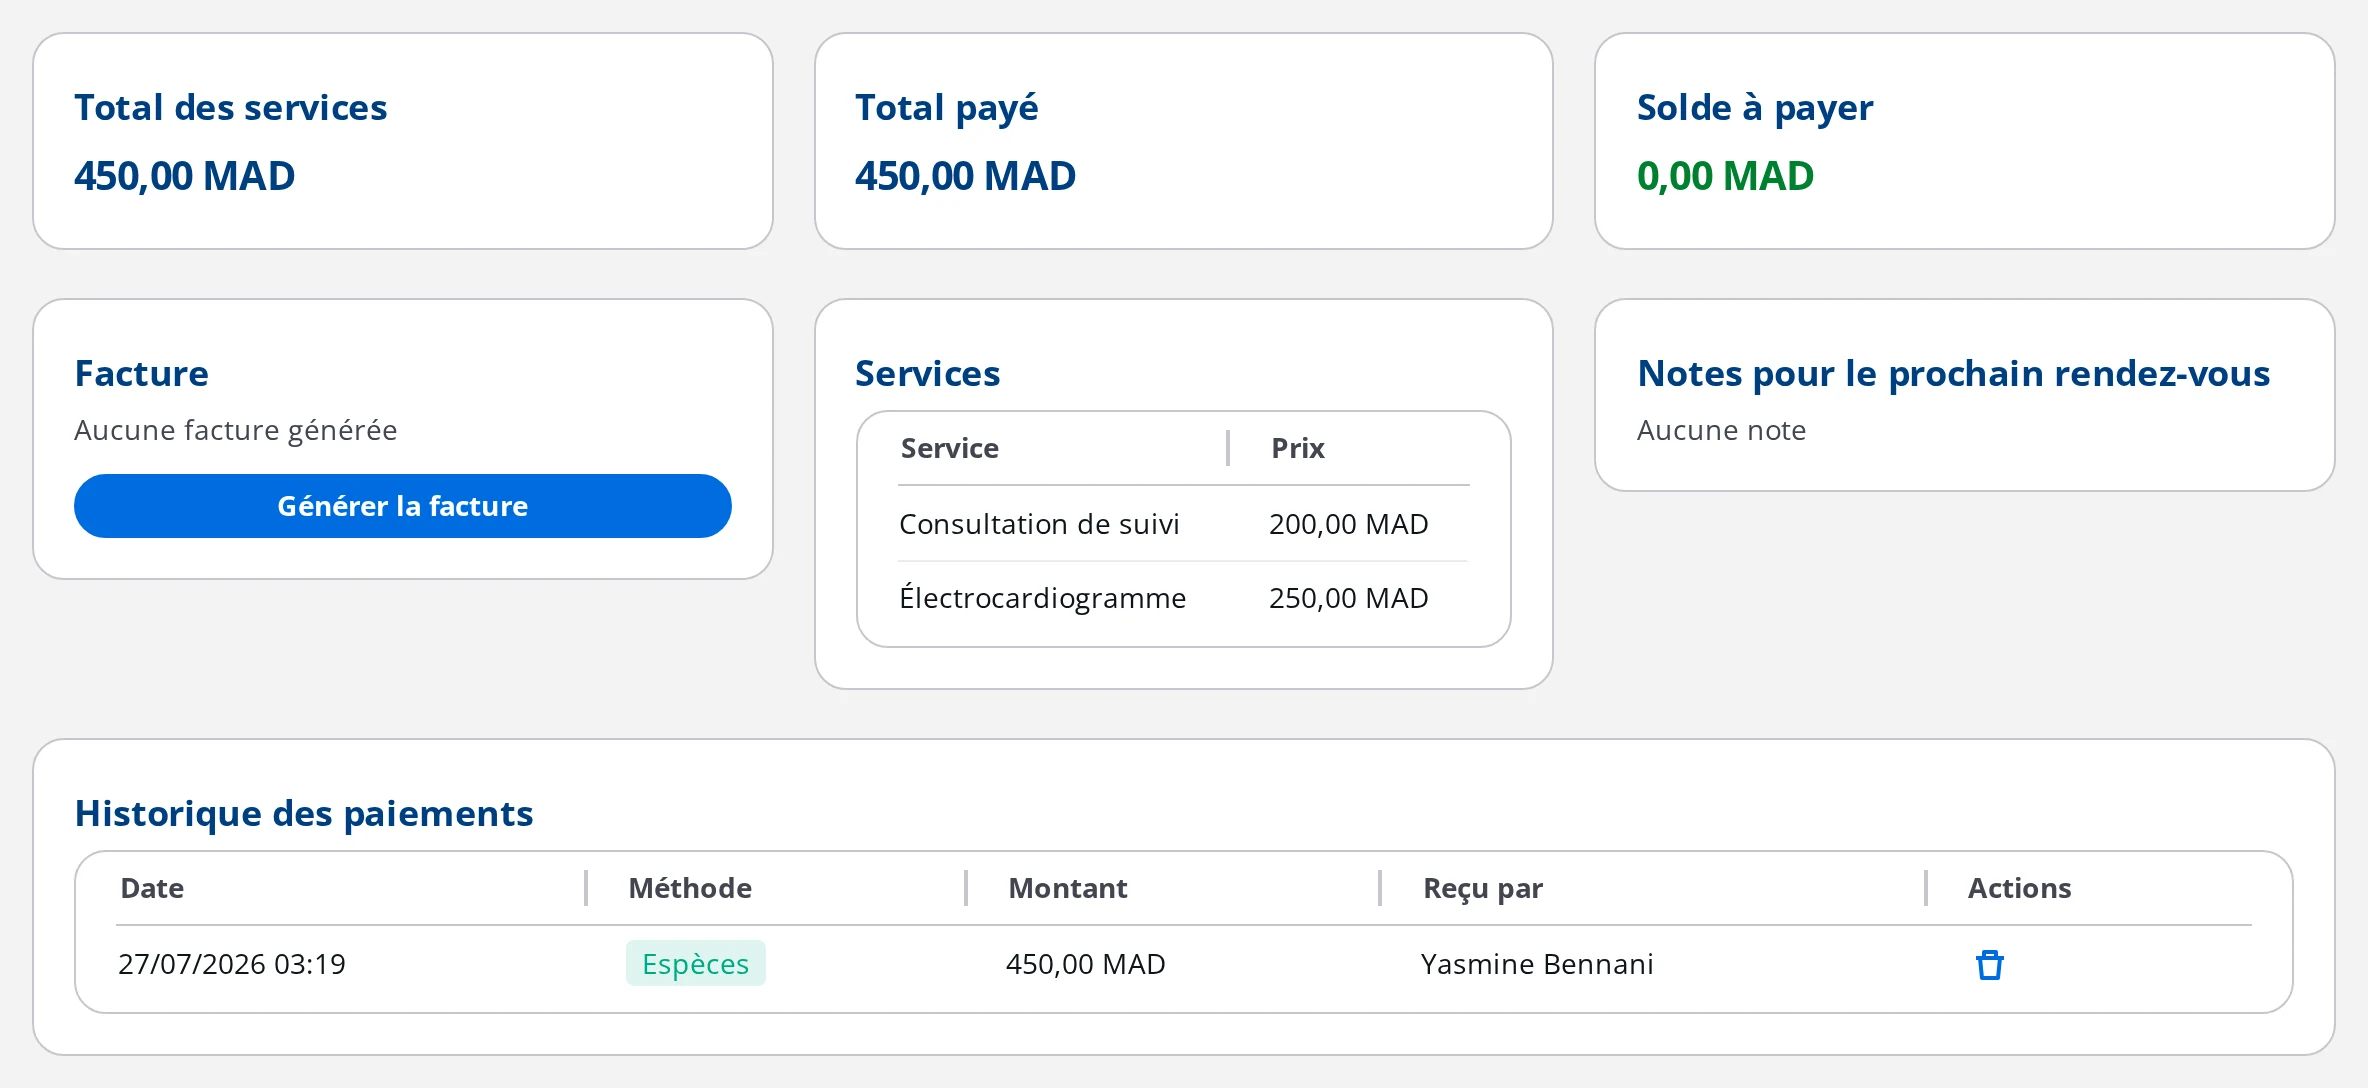This screenshot has height=1088, width=2368.
Task: Click the Actions column header
Action: (2019, 888)
